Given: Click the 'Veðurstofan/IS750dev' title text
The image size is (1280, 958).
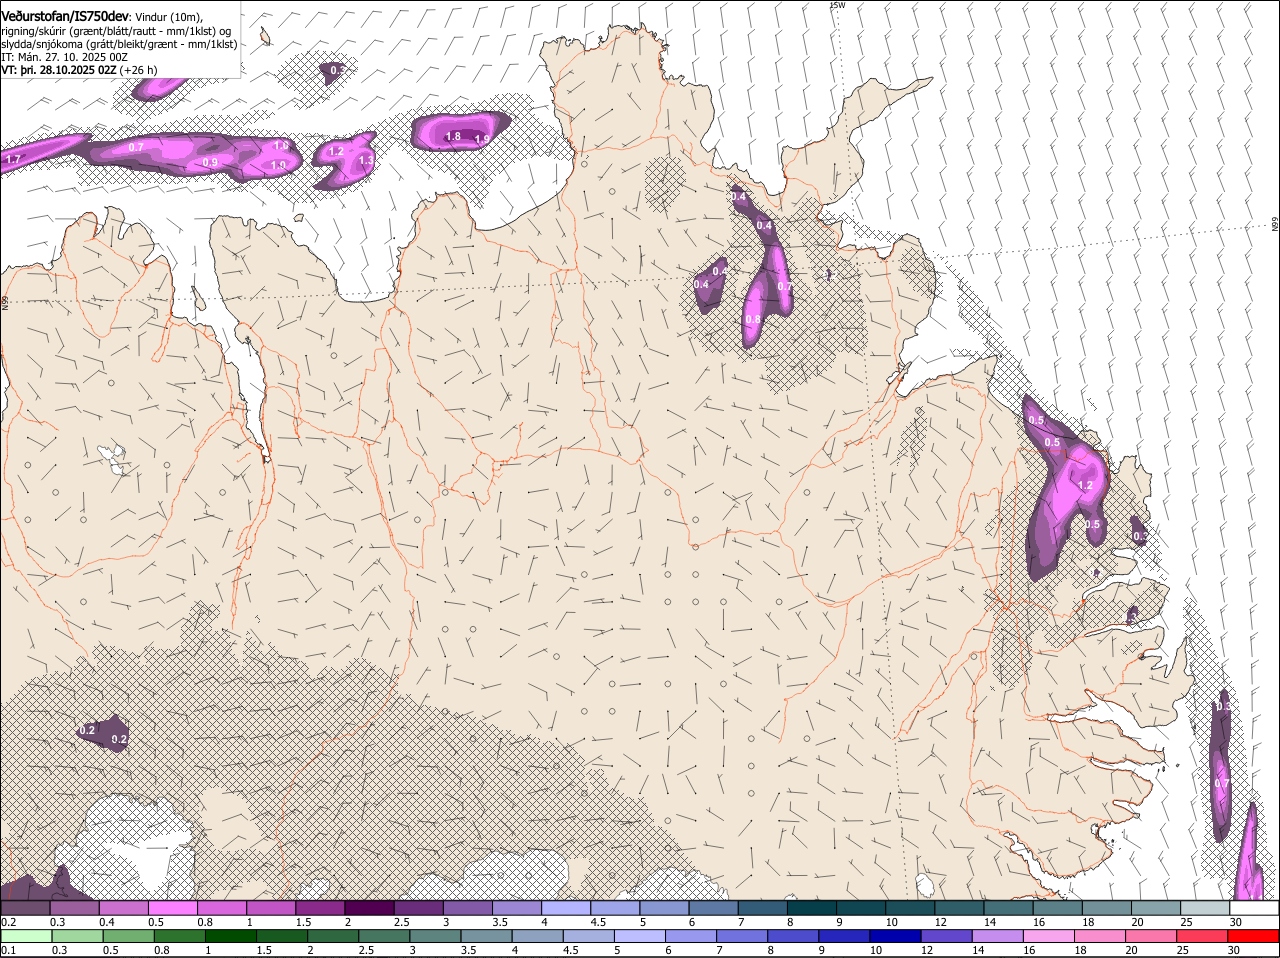Looking at the screenshot, I should tap(65, 15).
